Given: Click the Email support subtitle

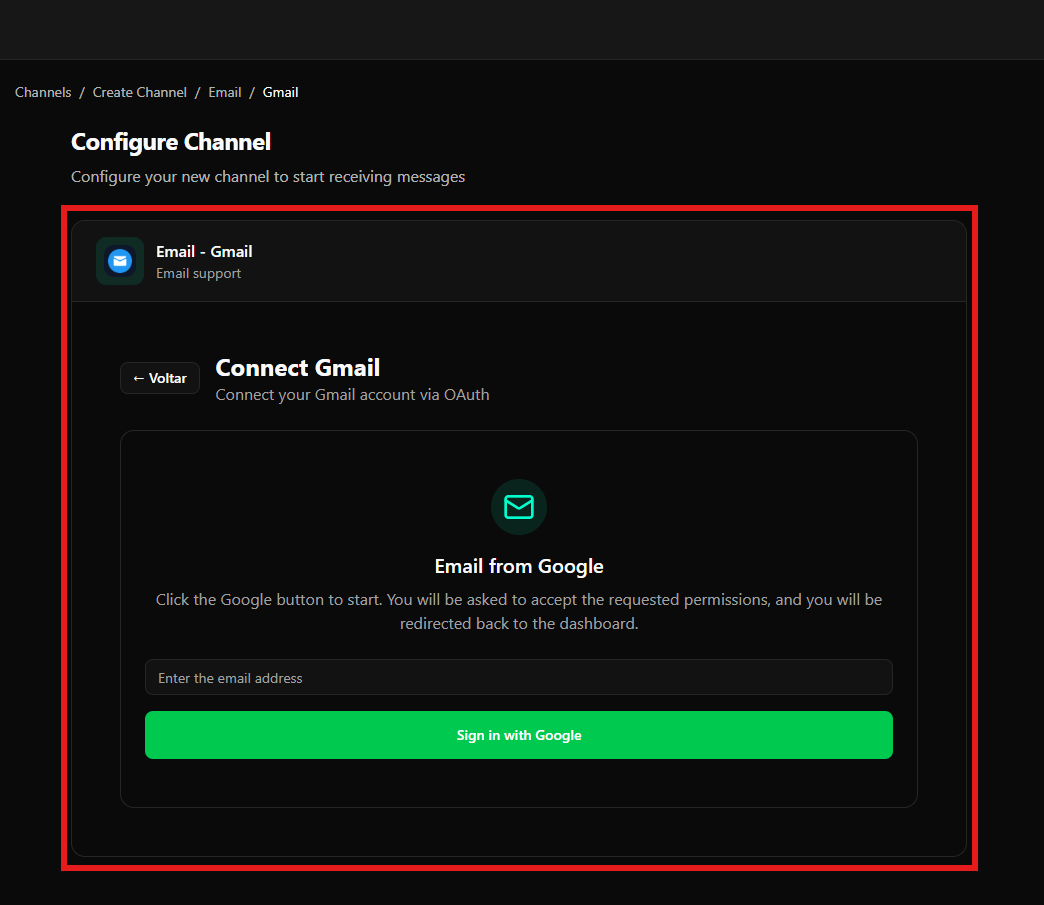Looking at the screenshot, I should 198,274.
